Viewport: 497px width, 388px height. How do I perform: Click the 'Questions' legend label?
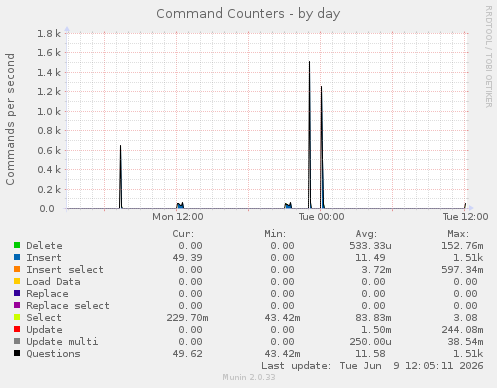pos(53,354)
